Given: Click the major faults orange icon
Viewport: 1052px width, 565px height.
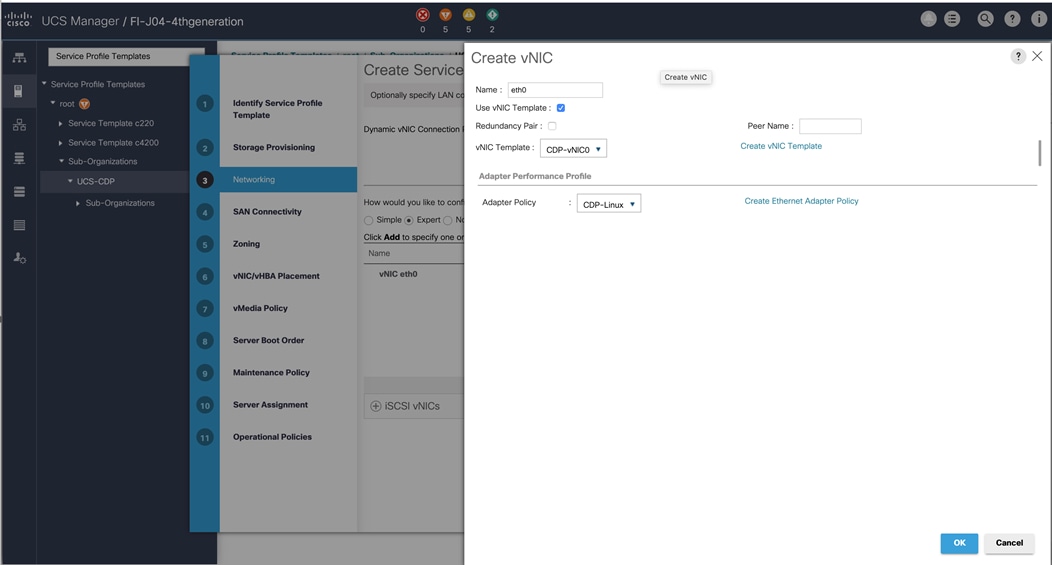Looking at the screenshot, I should click(x=445, y=15).
